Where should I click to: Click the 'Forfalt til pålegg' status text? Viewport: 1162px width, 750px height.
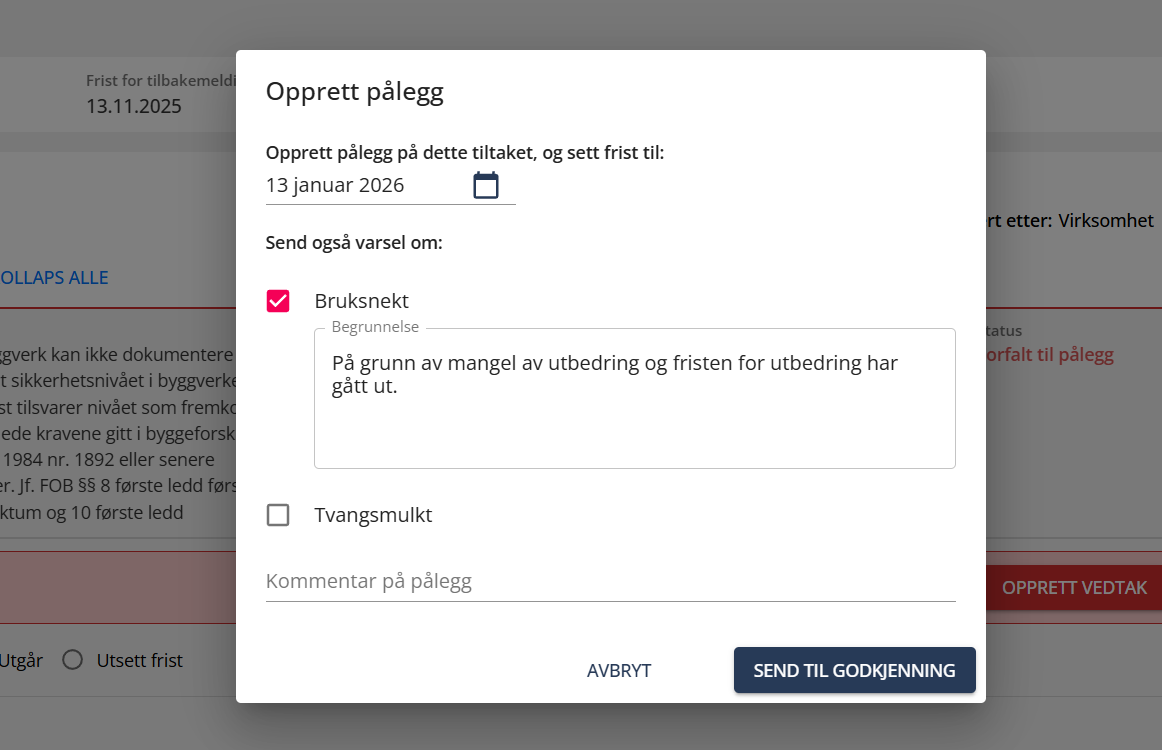tap(1049, 354)
